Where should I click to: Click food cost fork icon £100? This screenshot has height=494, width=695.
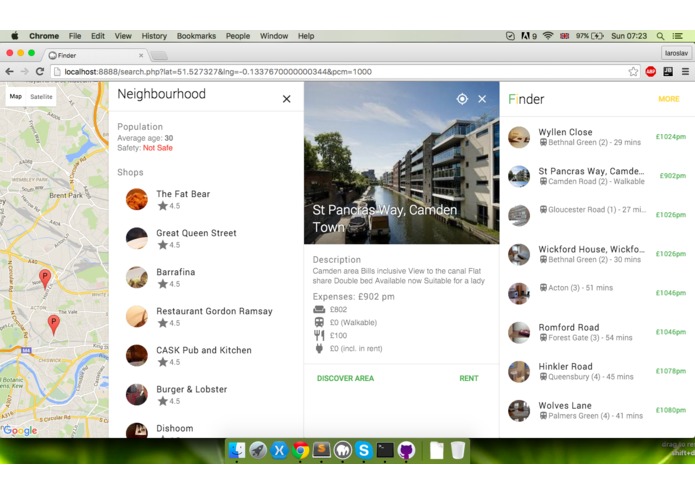pyautogui.click(x=319, y=335)
